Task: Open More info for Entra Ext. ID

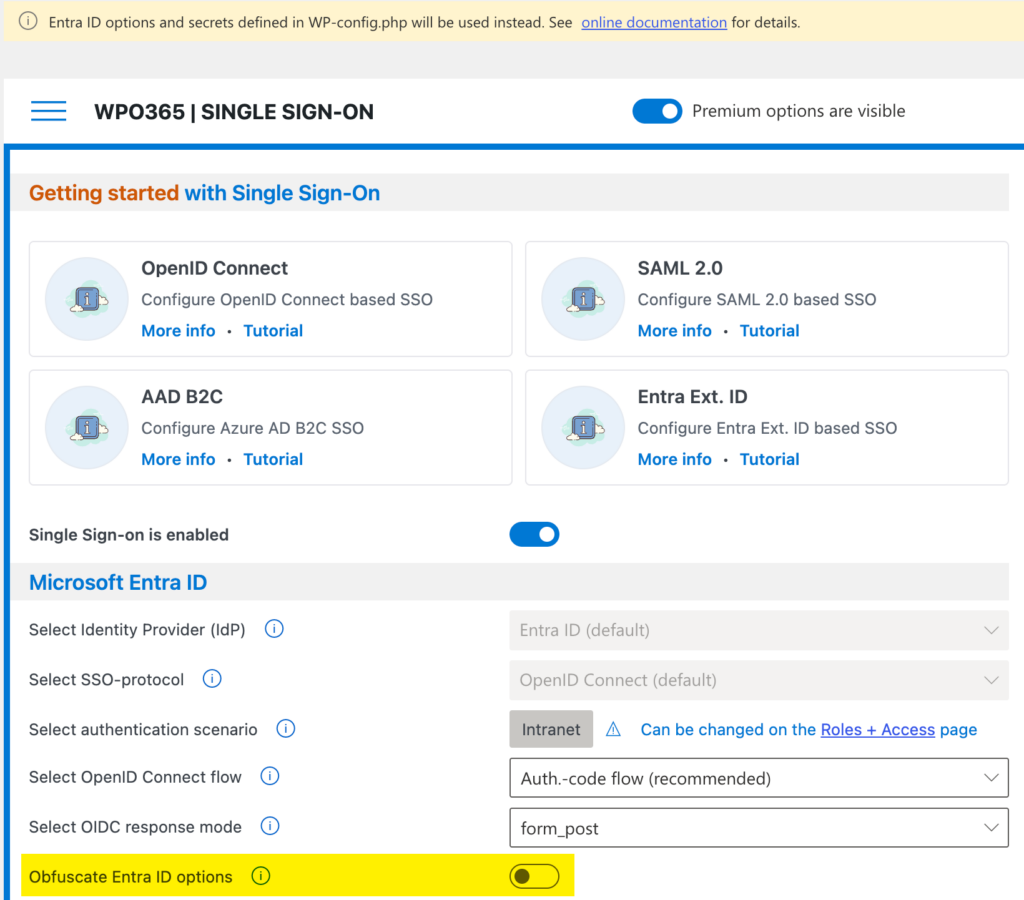Action: tap(675, 459)
